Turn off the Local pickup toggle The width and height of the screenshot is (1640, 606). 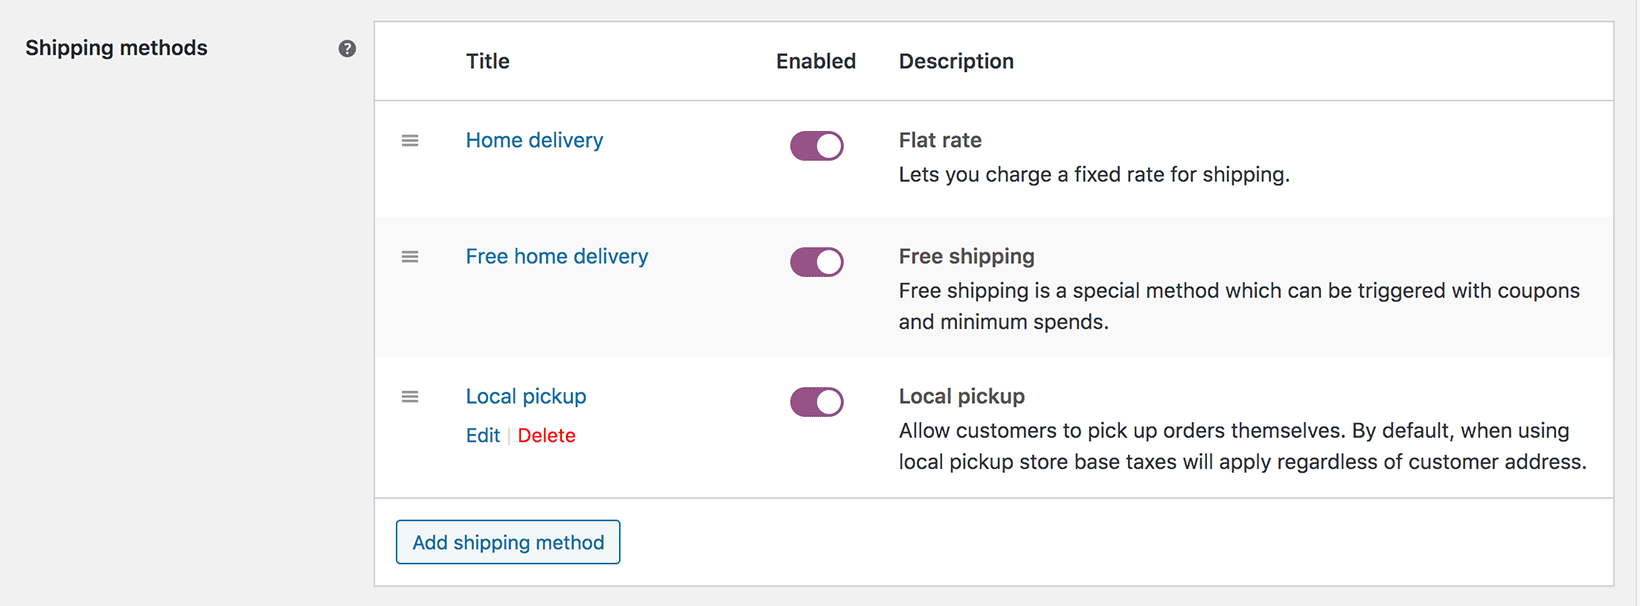[x=816, y=401]
